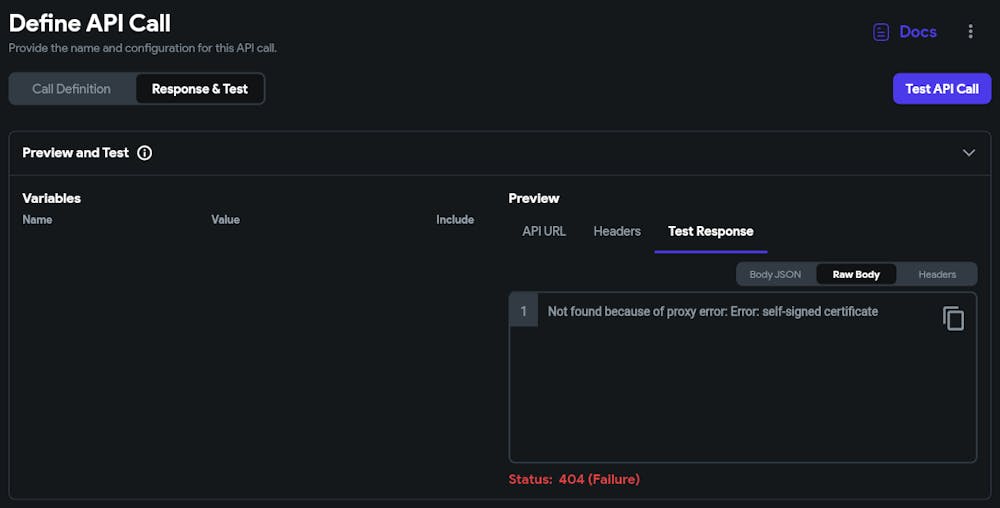Open the Docs link

pos(918,32)
